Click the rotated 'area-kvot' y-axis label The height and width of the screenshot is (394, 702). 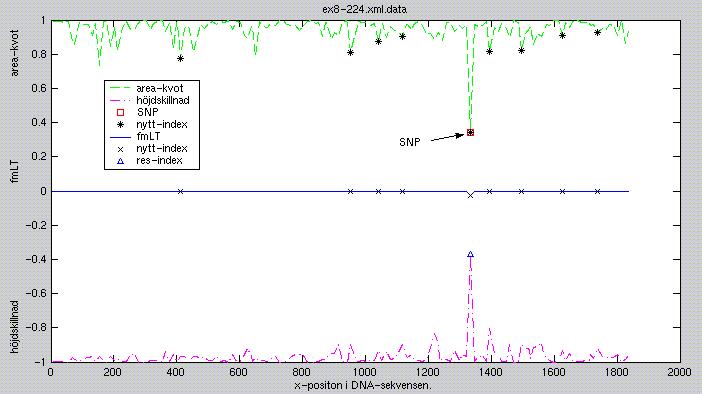click(x=15, y=53)
